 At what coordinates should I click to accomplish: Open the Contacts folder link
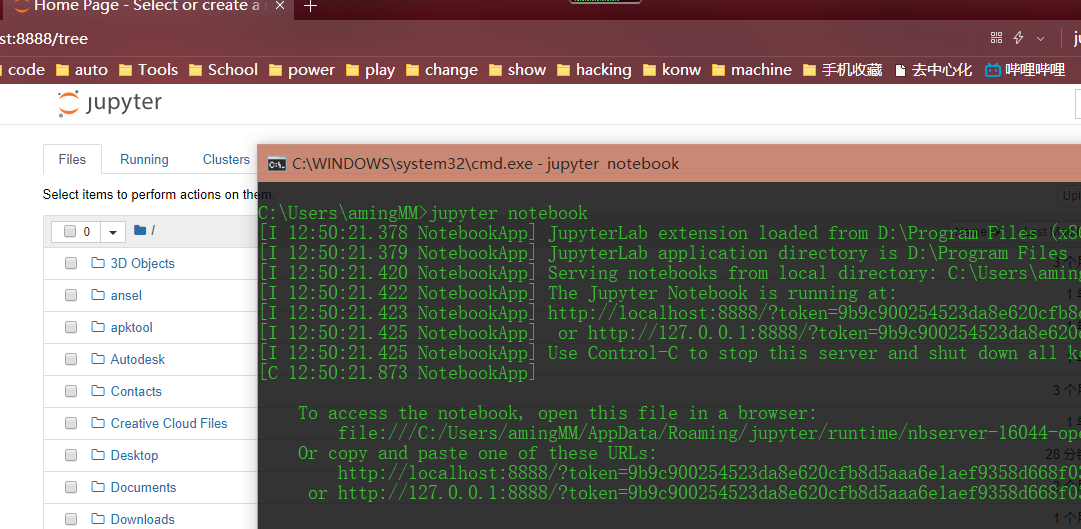point(137,391)
